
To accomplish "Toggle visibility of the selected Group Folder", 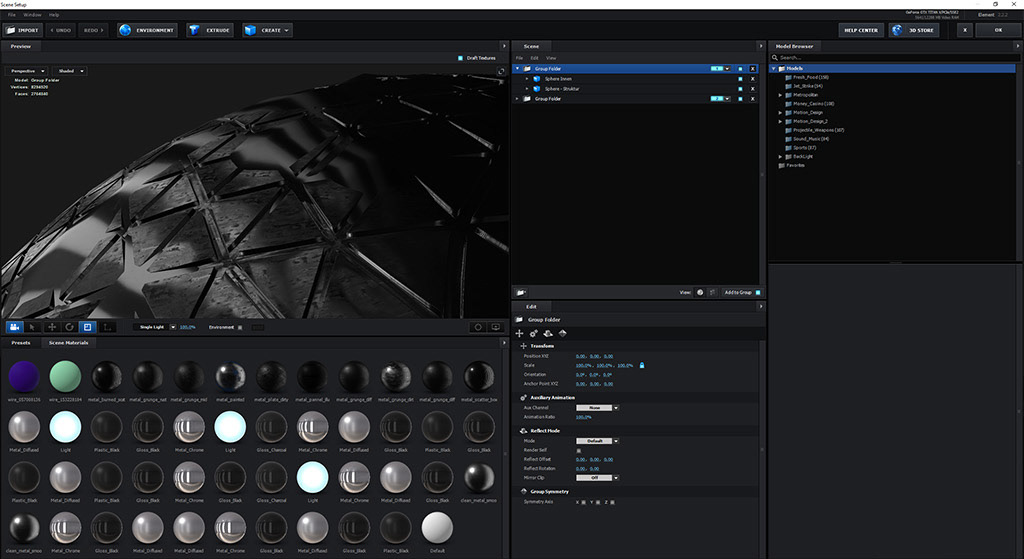I will [x=740, y=69].
